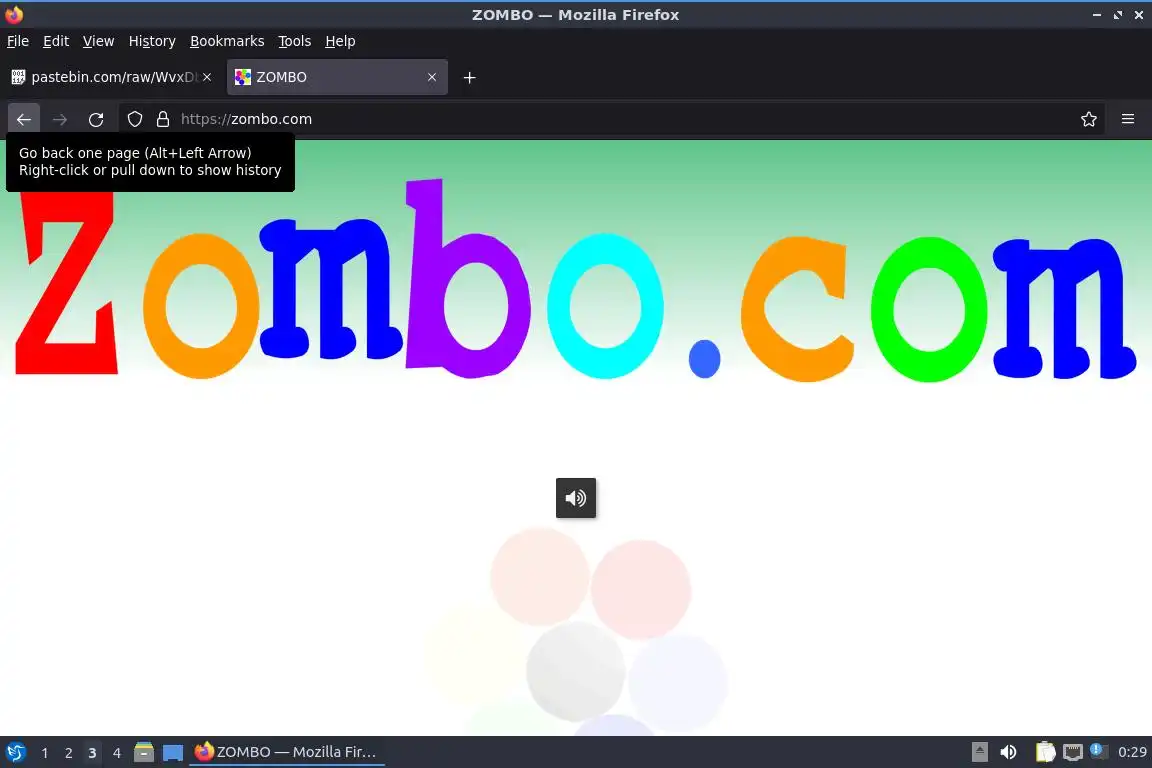Switch to workspace 2 in taskbar
The width and height of the screenshot is (1152, 768).
[68, 753]
